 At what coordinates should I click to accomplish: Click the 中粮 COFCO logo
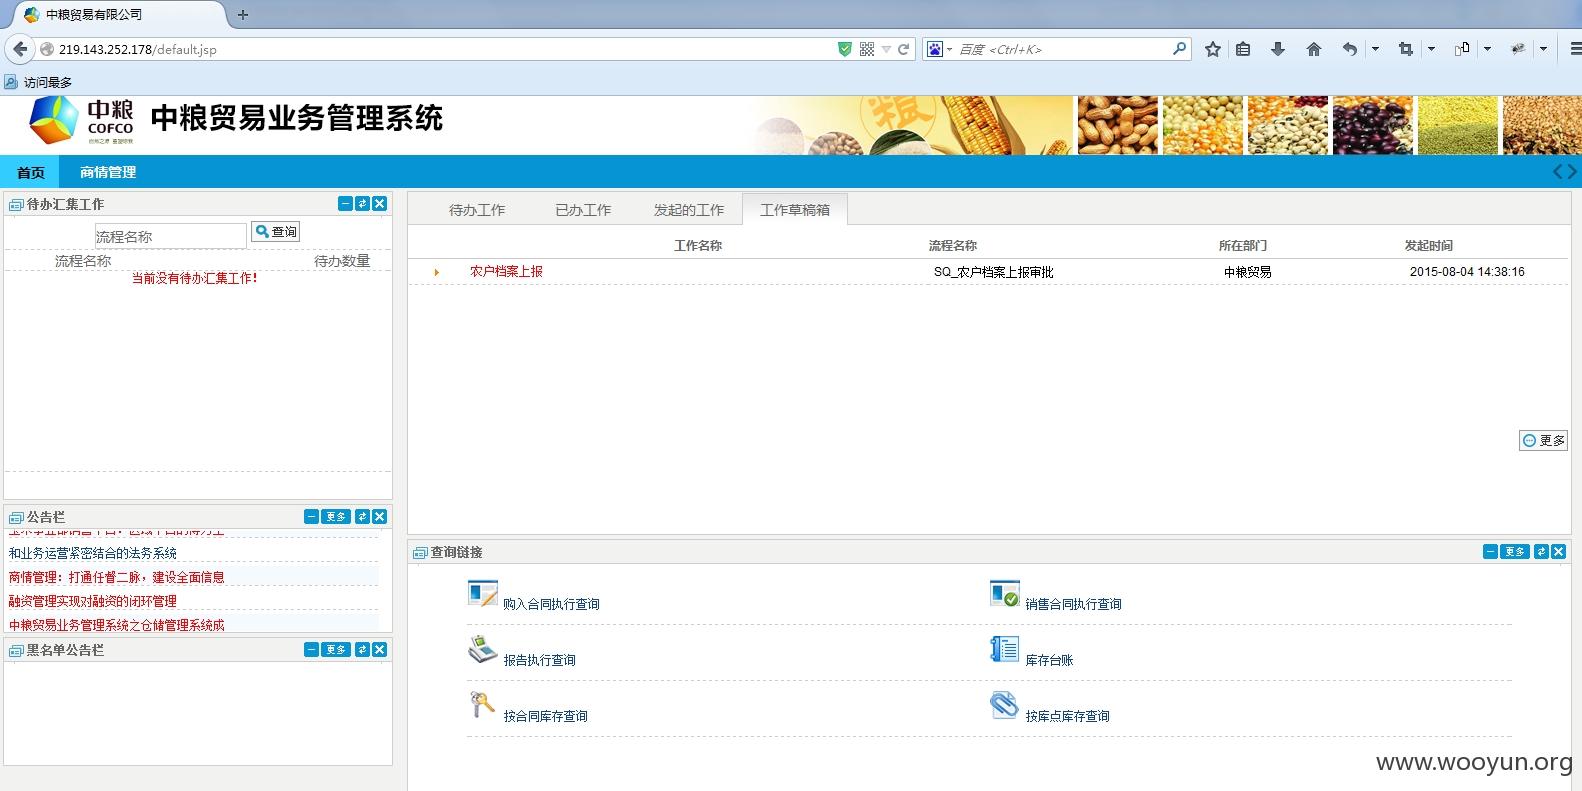(x=82, y=123)
